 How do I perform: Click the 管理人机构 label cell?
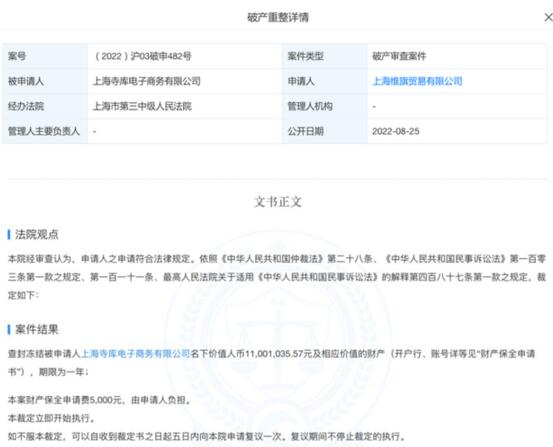(x=325, y=106)
